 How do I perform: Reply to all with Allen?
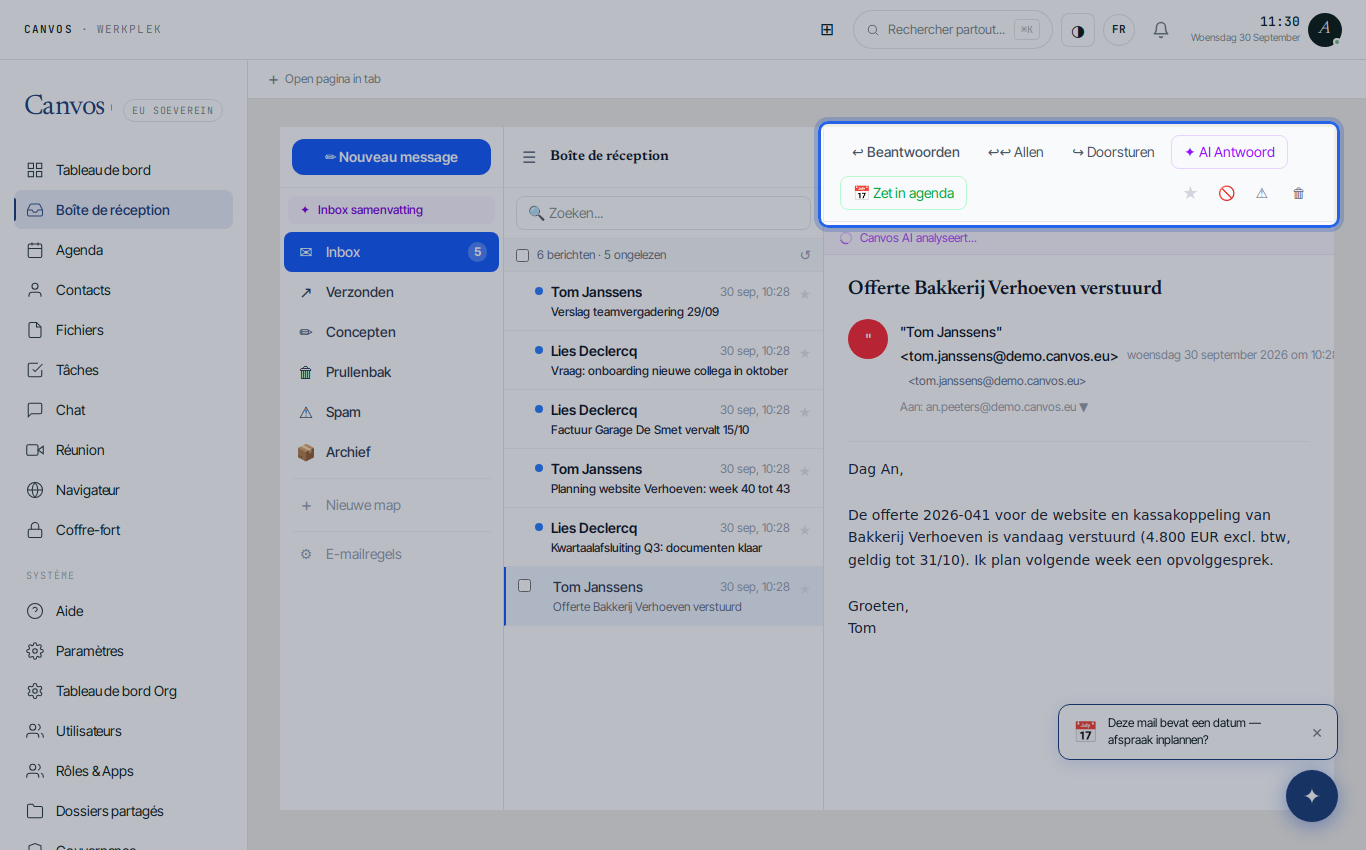click(1016, 152)
